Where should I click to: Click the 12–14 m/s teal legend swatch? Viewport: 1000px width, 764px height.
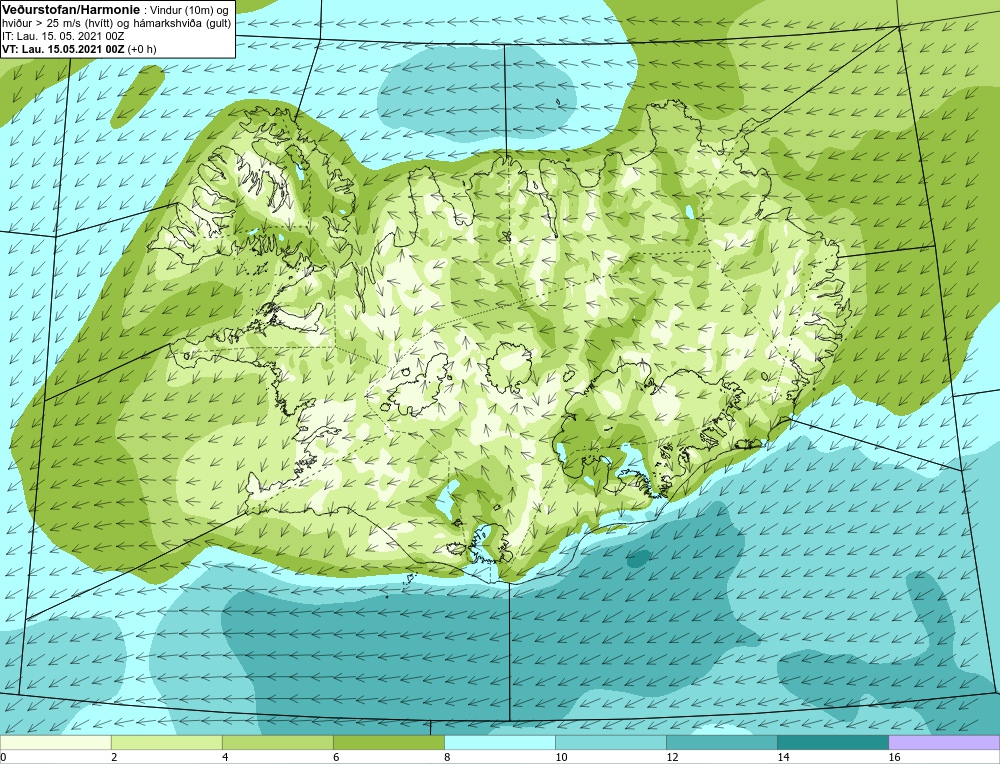coord(721,742)
